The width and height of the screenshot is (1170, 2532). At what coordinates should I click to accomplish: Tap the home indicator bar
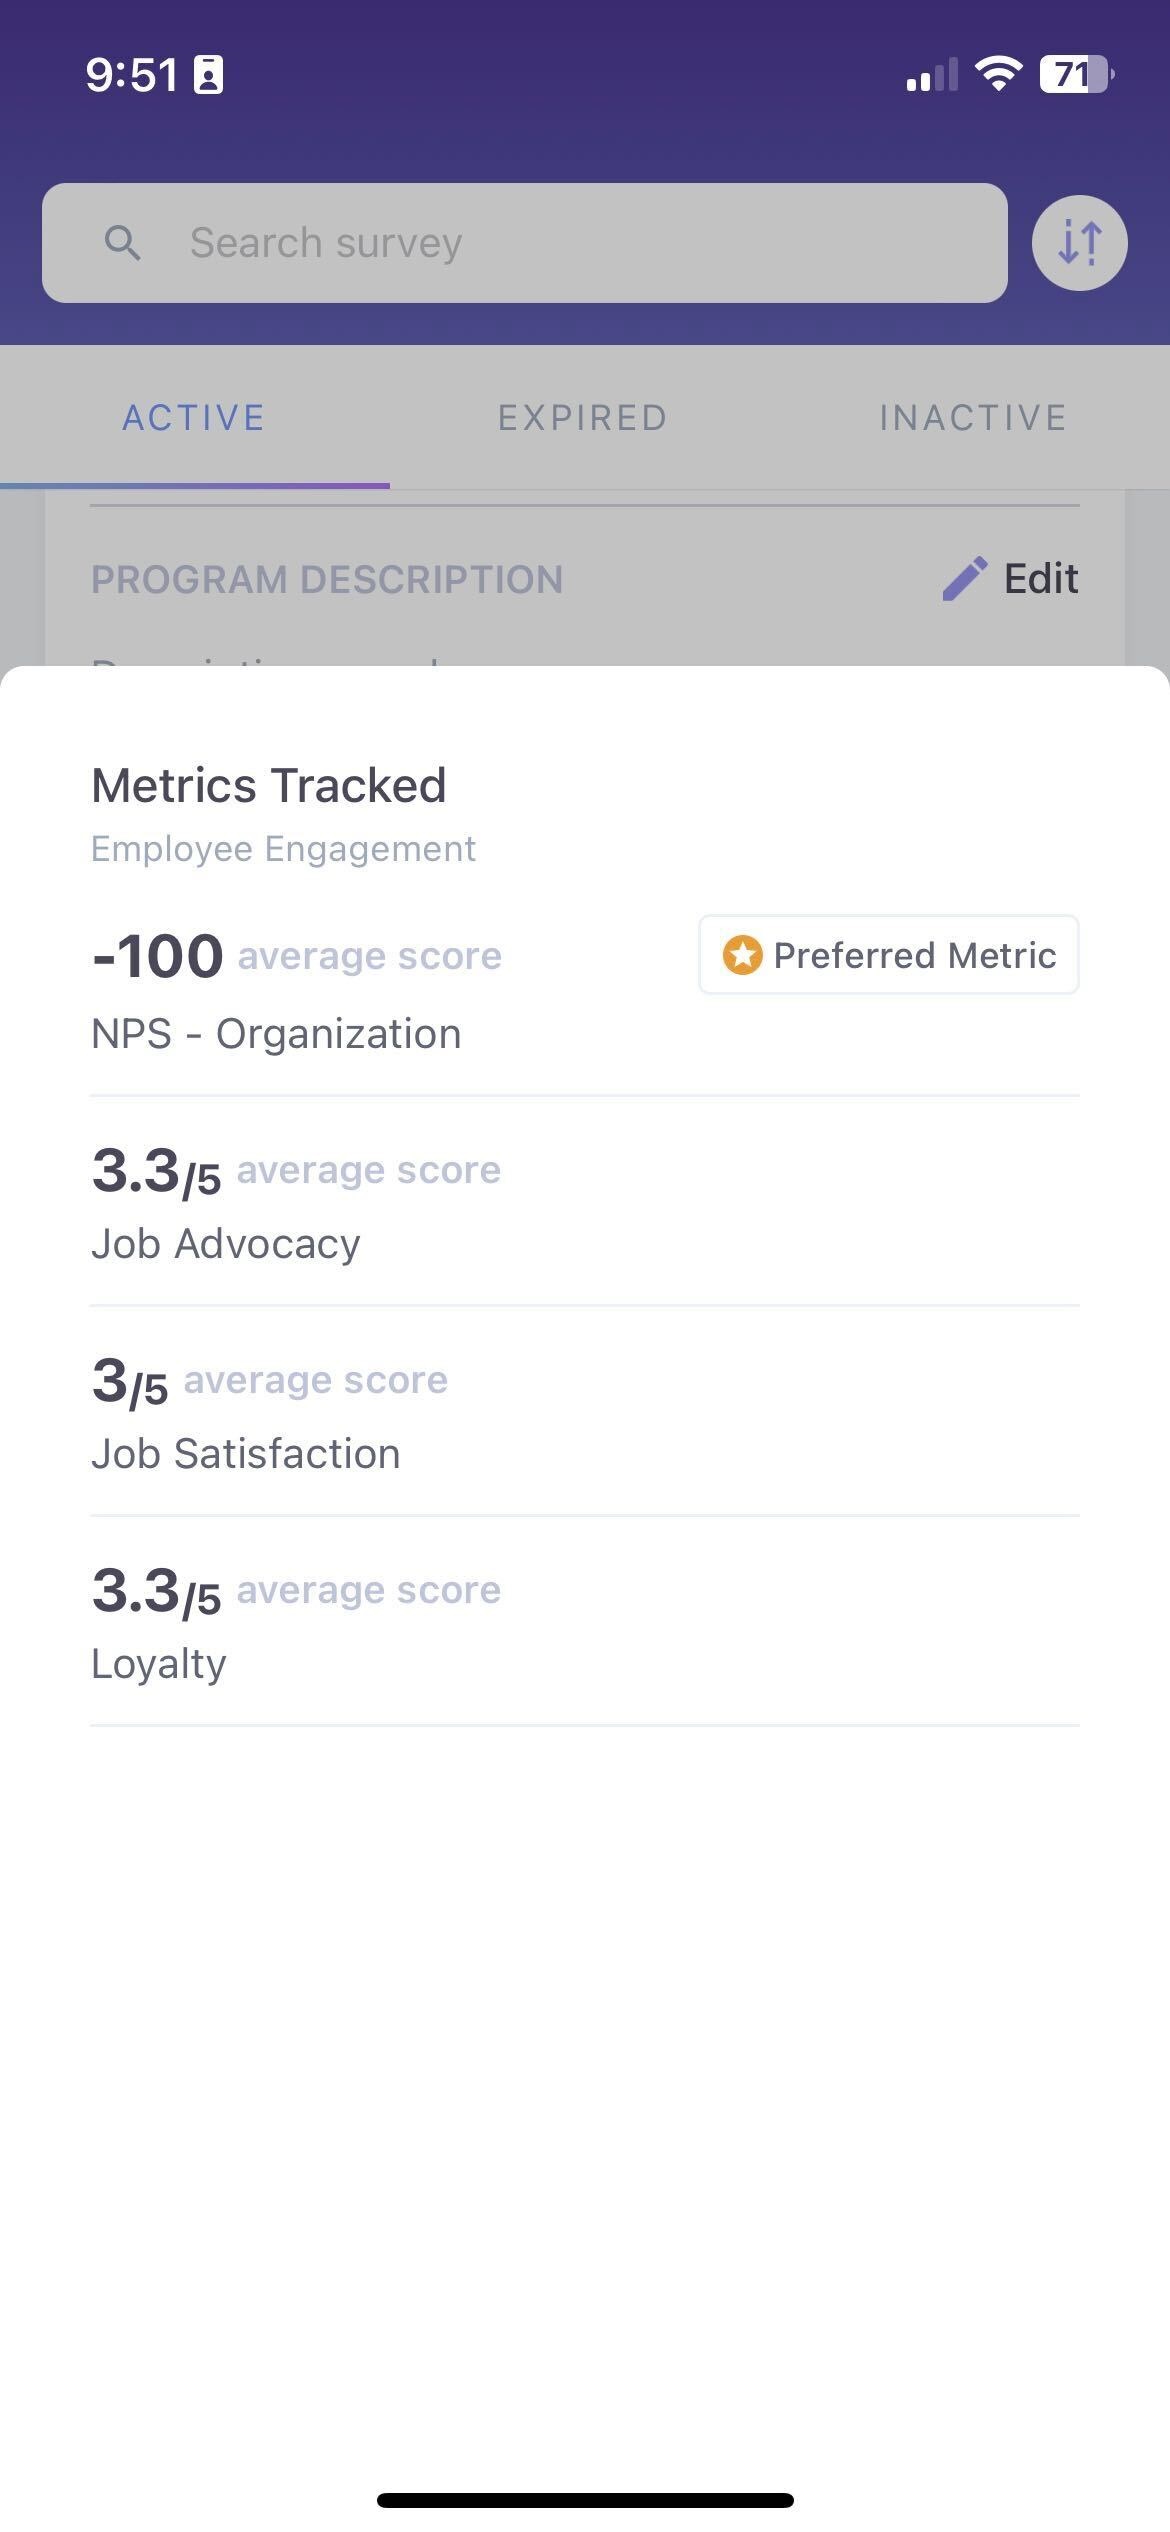(x=585, y=2500)
